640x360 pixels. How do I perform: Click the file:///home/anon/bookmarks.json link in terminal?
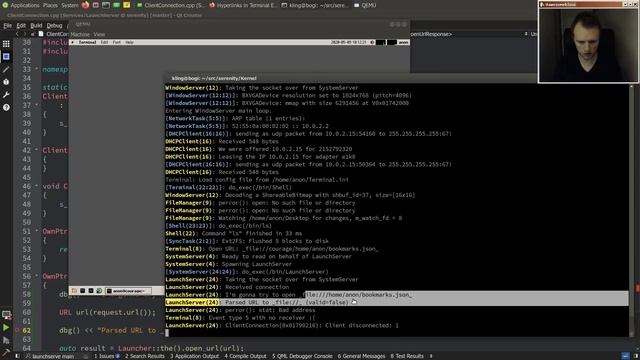point(357,295)
